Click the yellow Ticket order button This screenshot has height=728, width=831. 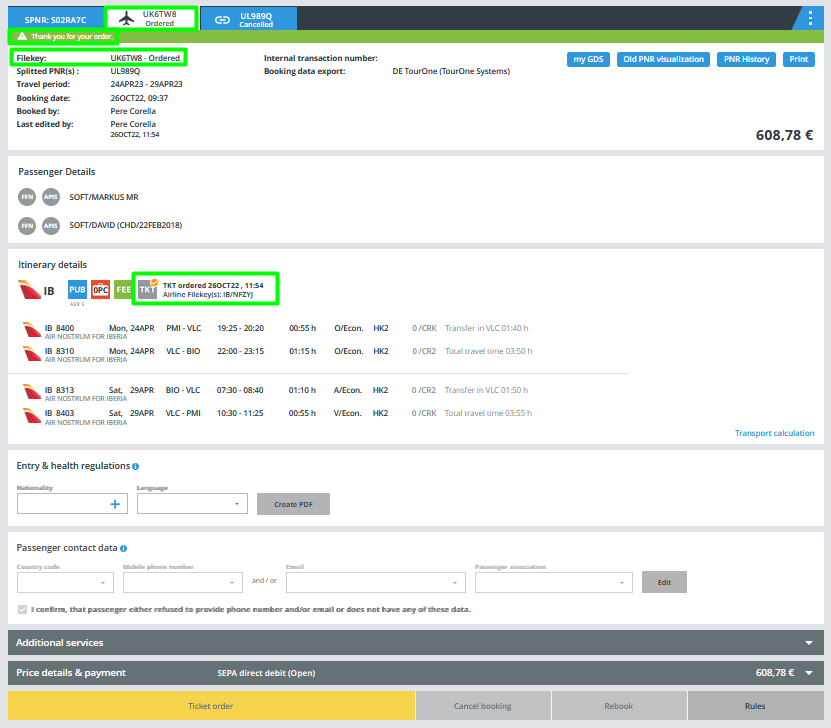[x=211, y=706]
